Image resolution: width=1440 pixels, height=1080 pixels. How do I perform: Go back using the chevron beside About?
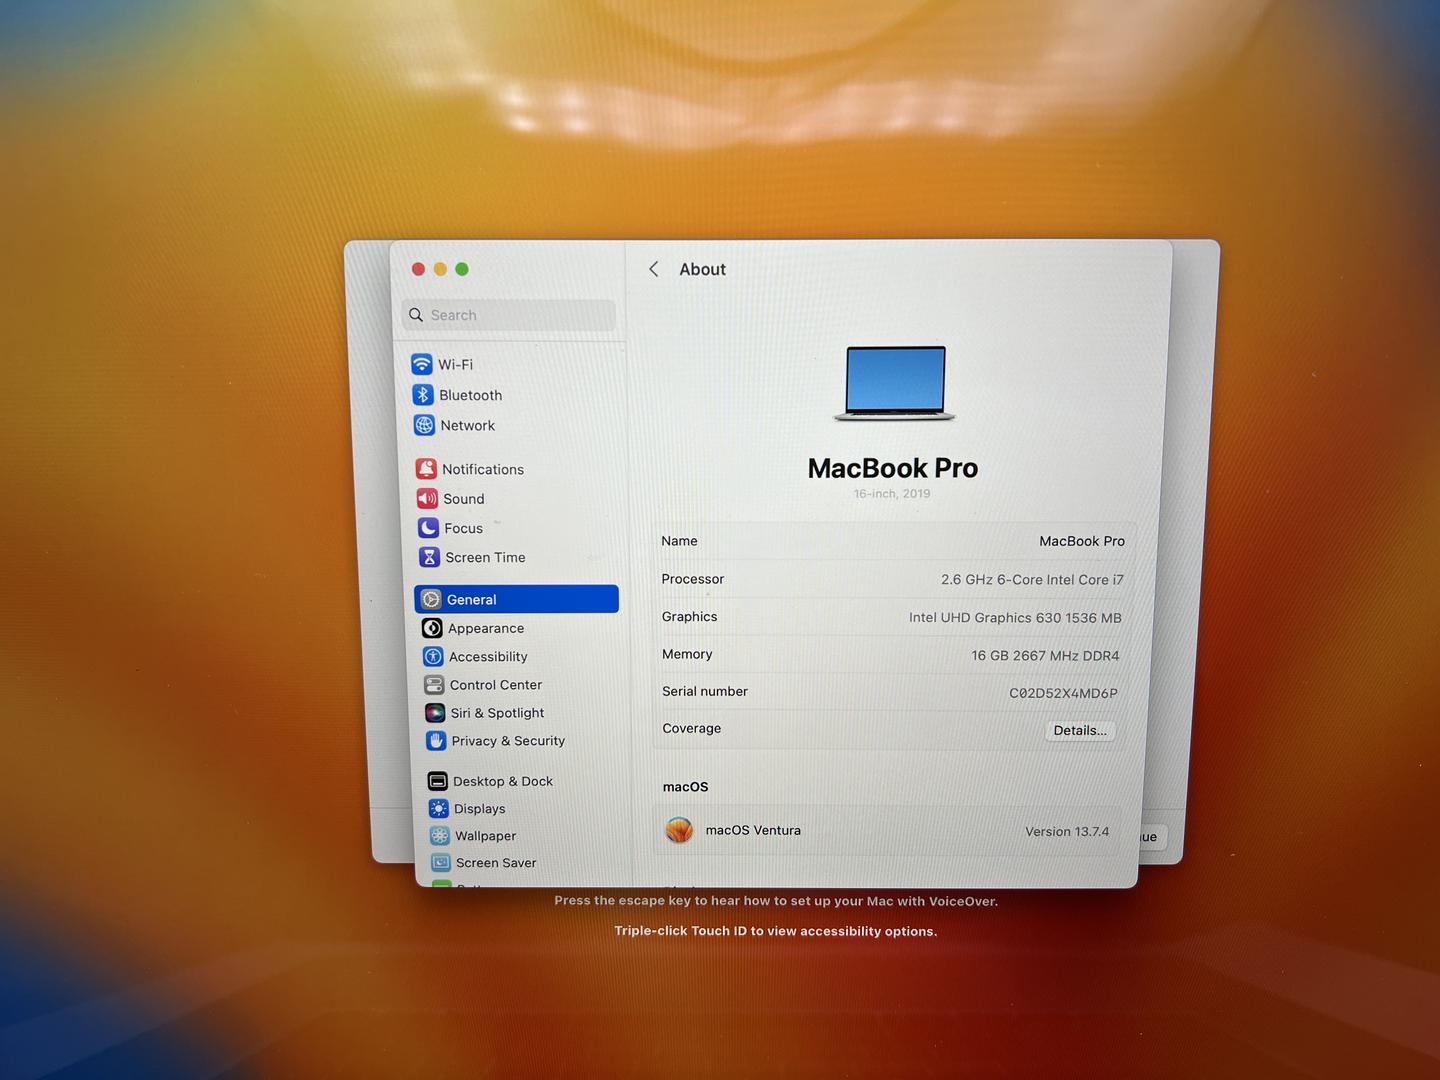pos(654,269)
